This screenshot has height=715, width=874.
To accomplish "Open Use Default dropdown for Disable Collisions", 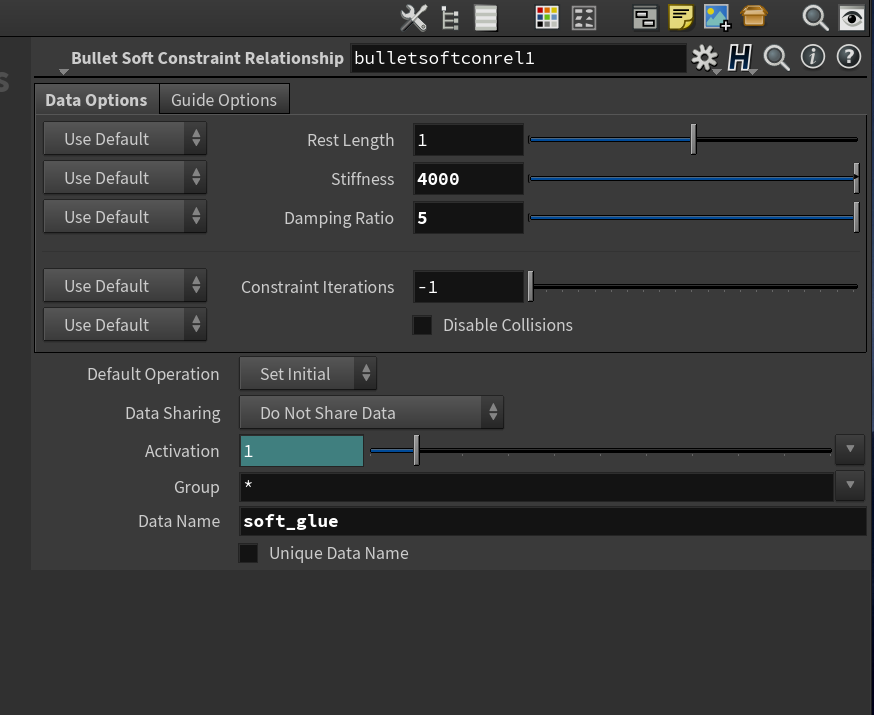I will click(125, 325).
